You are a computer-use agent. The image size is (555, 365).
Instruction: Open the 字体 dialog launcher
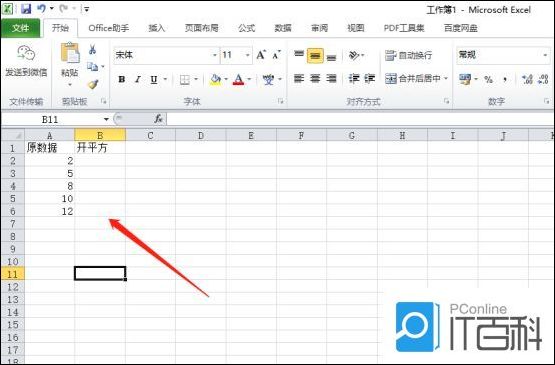[281, 102]
